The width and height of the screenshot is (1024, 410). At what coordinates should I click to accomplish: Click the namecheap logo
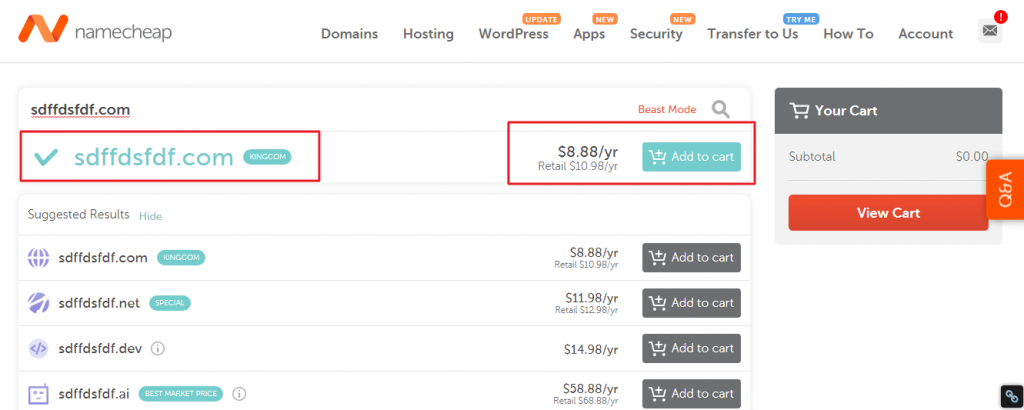pyautogui.click(x=94, y=32)
